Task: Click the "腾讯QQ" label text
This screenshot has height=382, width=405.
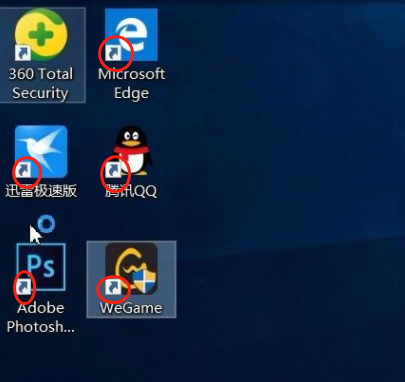Action: click(131, 191)
